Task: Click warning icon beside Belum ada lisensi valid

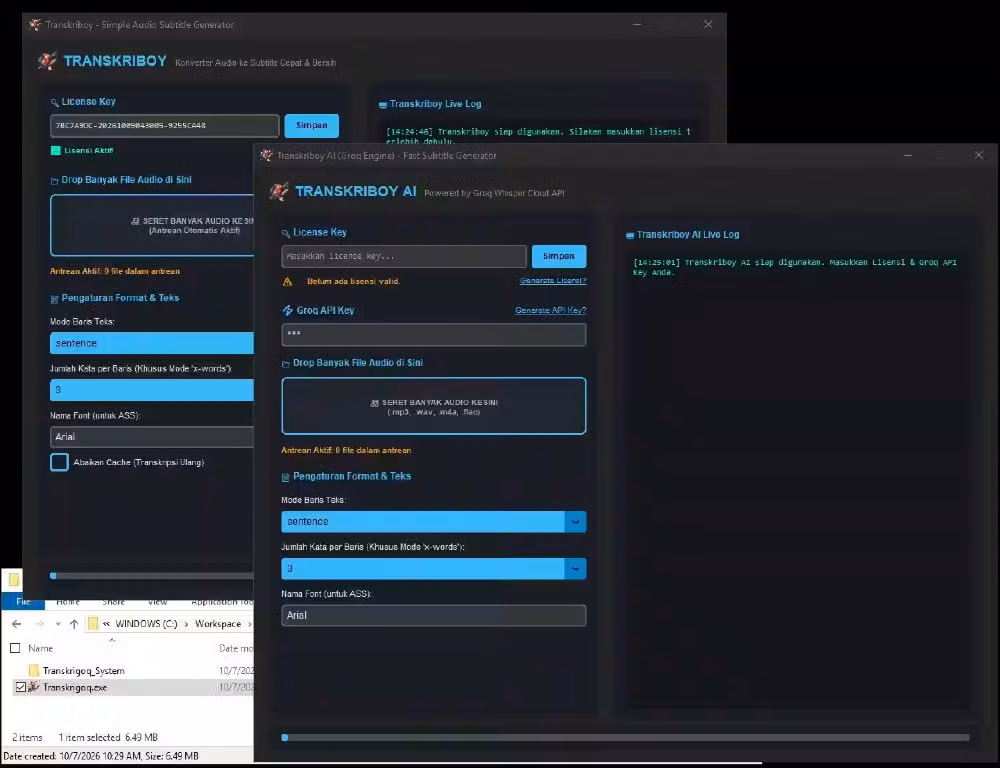Action: (x=288, y=281)
